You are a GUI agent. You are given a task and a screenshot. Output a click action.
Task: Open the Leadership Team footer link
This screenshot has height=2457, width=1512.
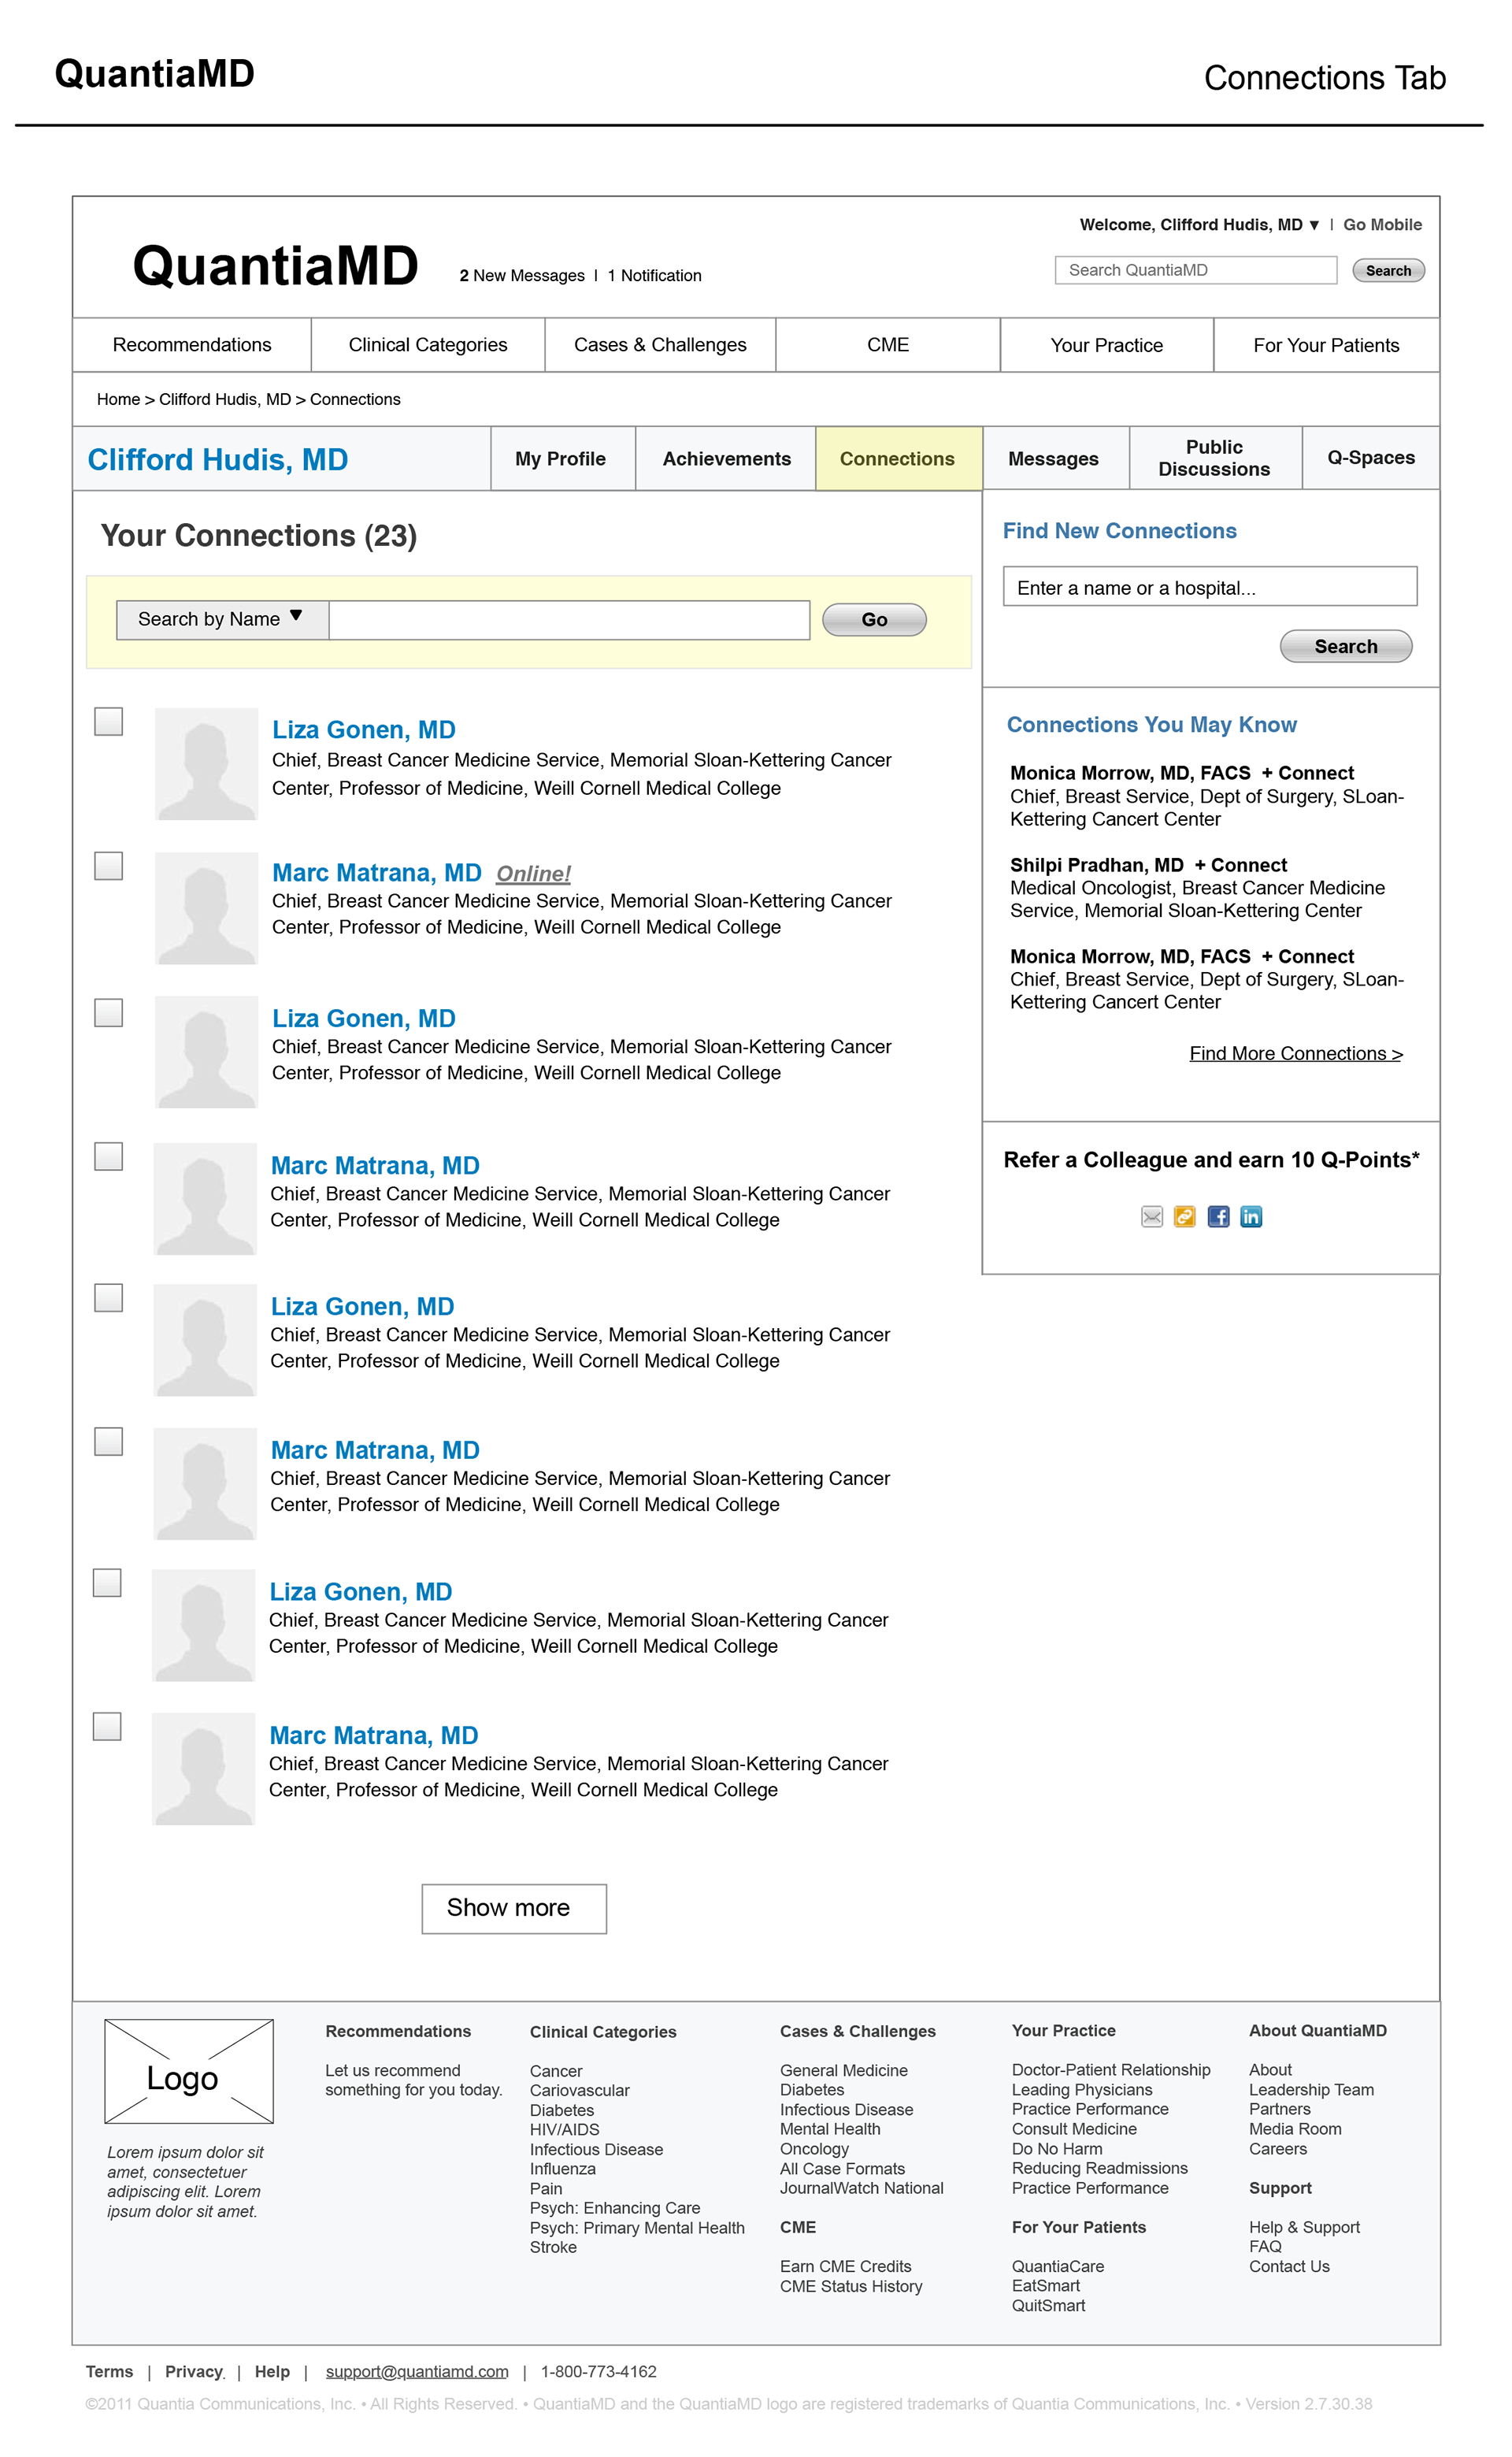pos(1311,2089)
